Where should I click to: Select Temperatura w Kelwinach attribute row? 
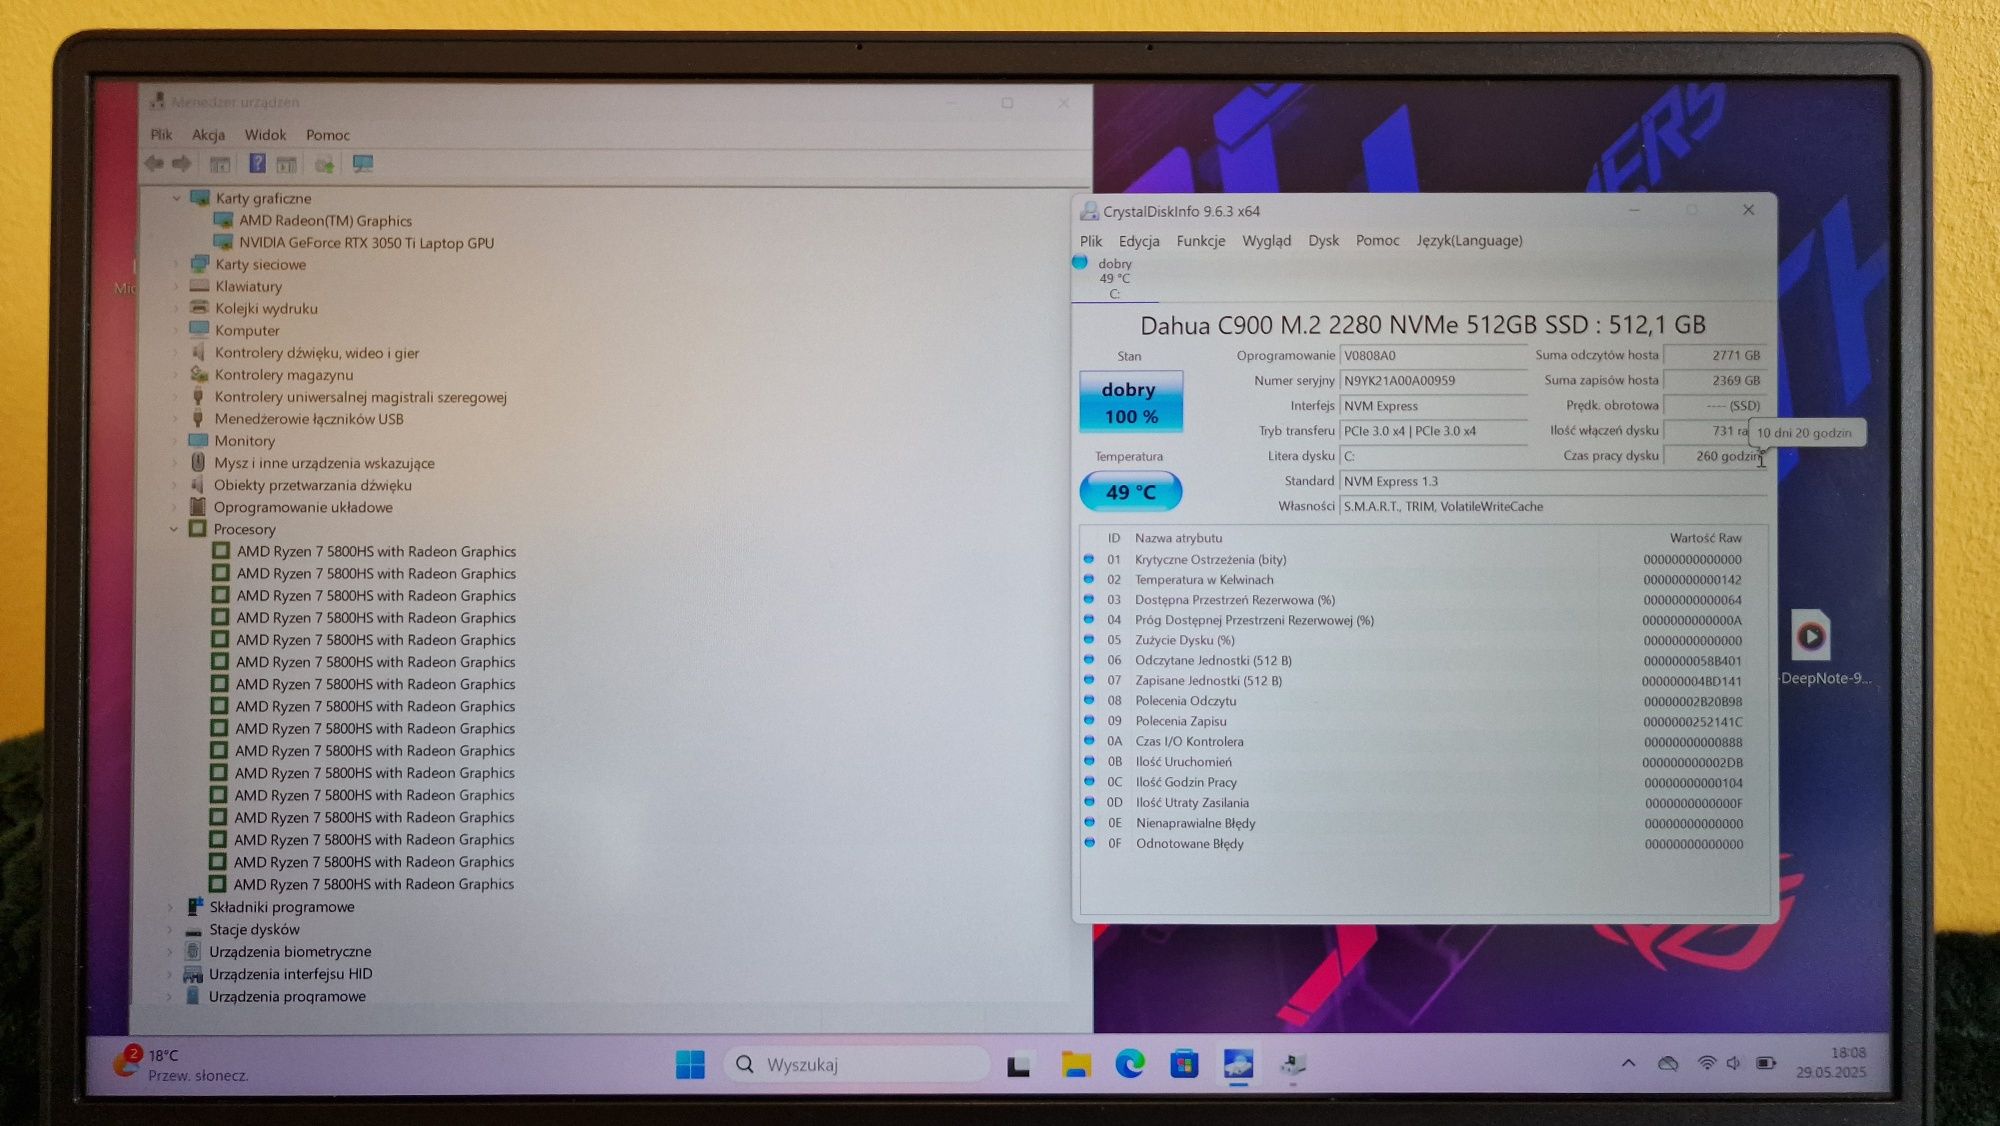(1424, 580)
